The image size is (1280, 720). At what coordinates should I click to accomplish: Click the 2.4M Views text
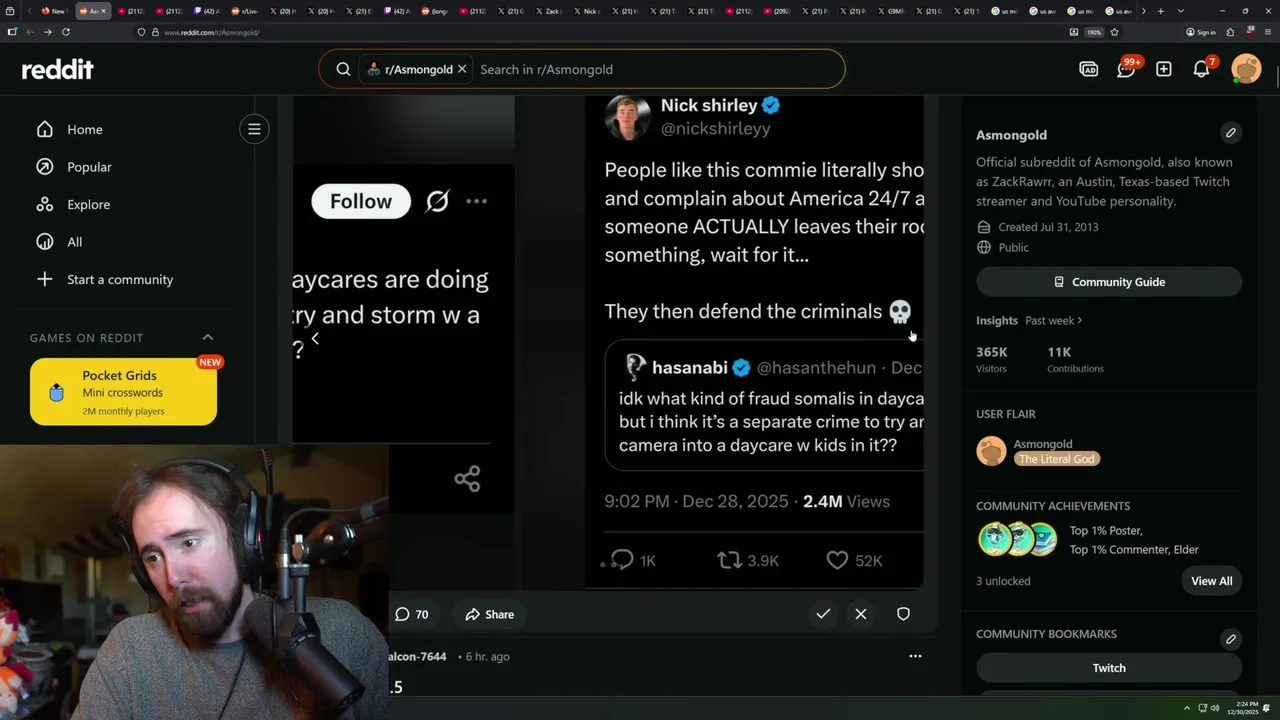click(846, 501)
